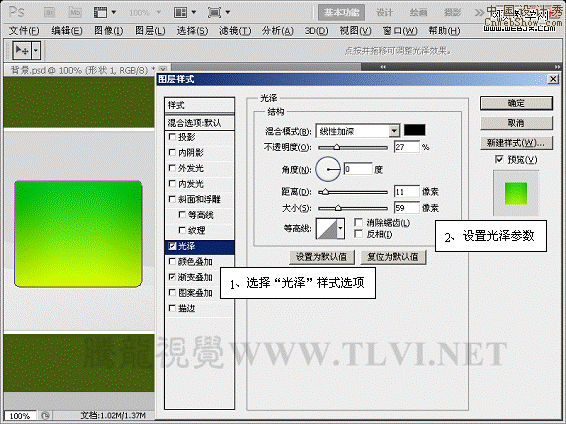The width and height of the screenshot is (566, 424).
Task: Enable the 投影 drop shadow checkbox
Action: [x=172, y=137]
